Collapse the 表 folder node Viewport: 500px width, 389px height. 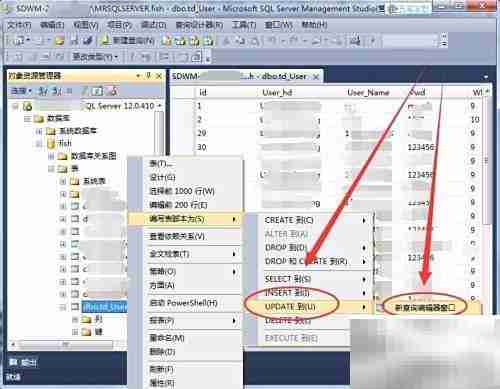coord(51,169)
